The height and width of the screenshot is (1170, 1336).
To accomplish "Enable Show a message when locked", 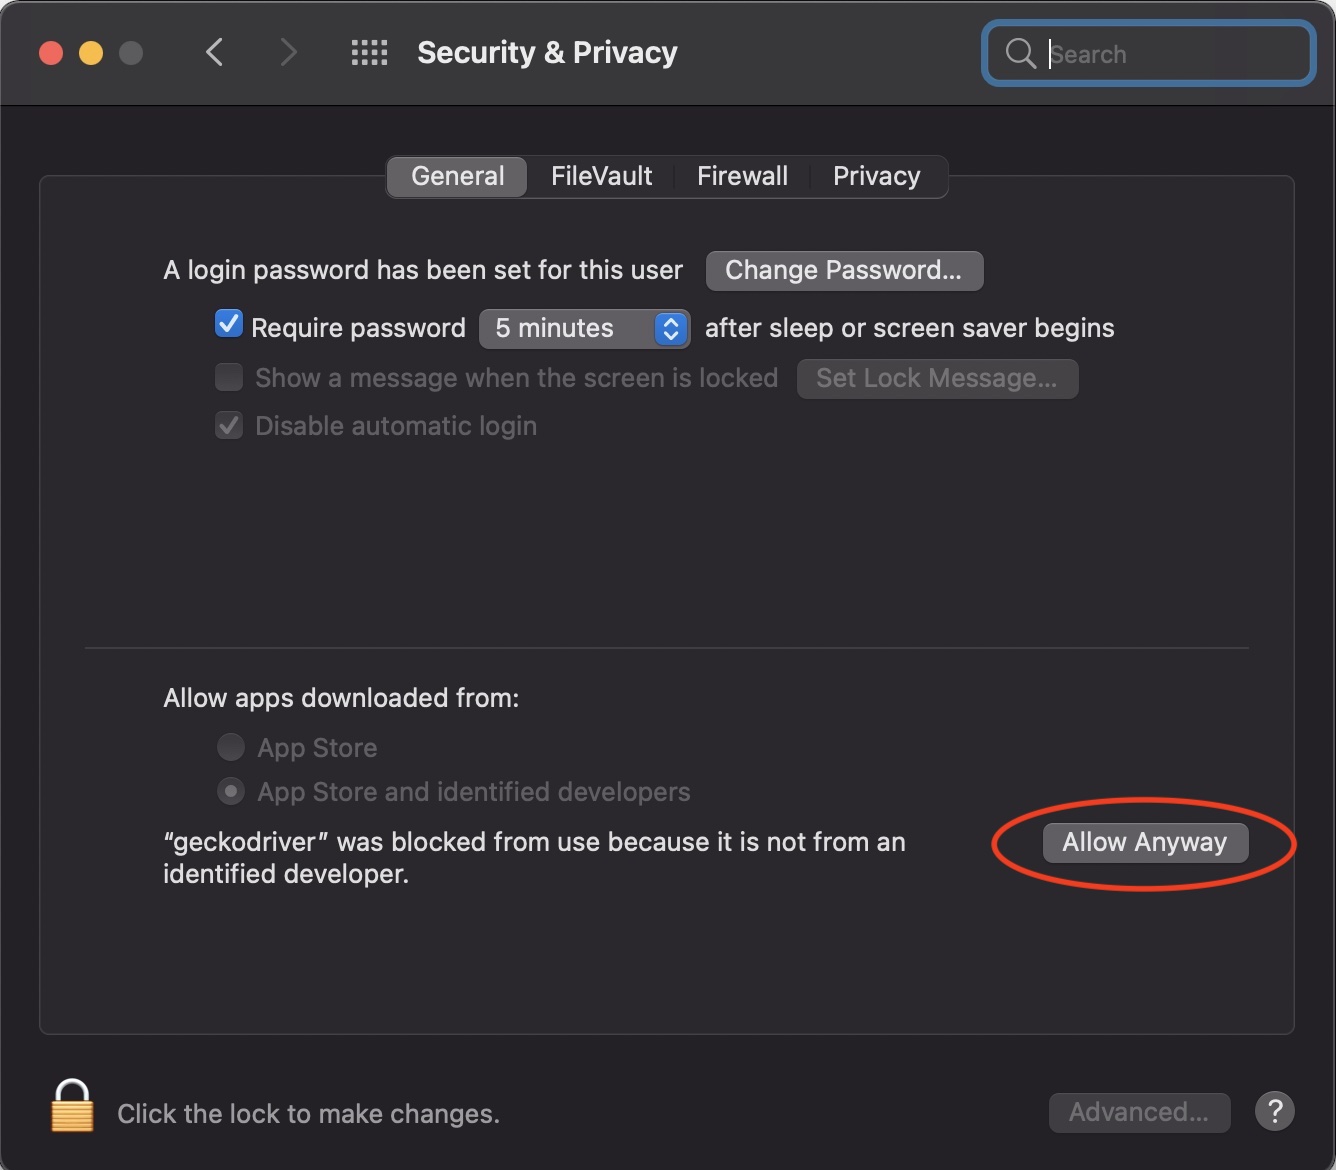I will pyautogui.click(x=229, y=377).
